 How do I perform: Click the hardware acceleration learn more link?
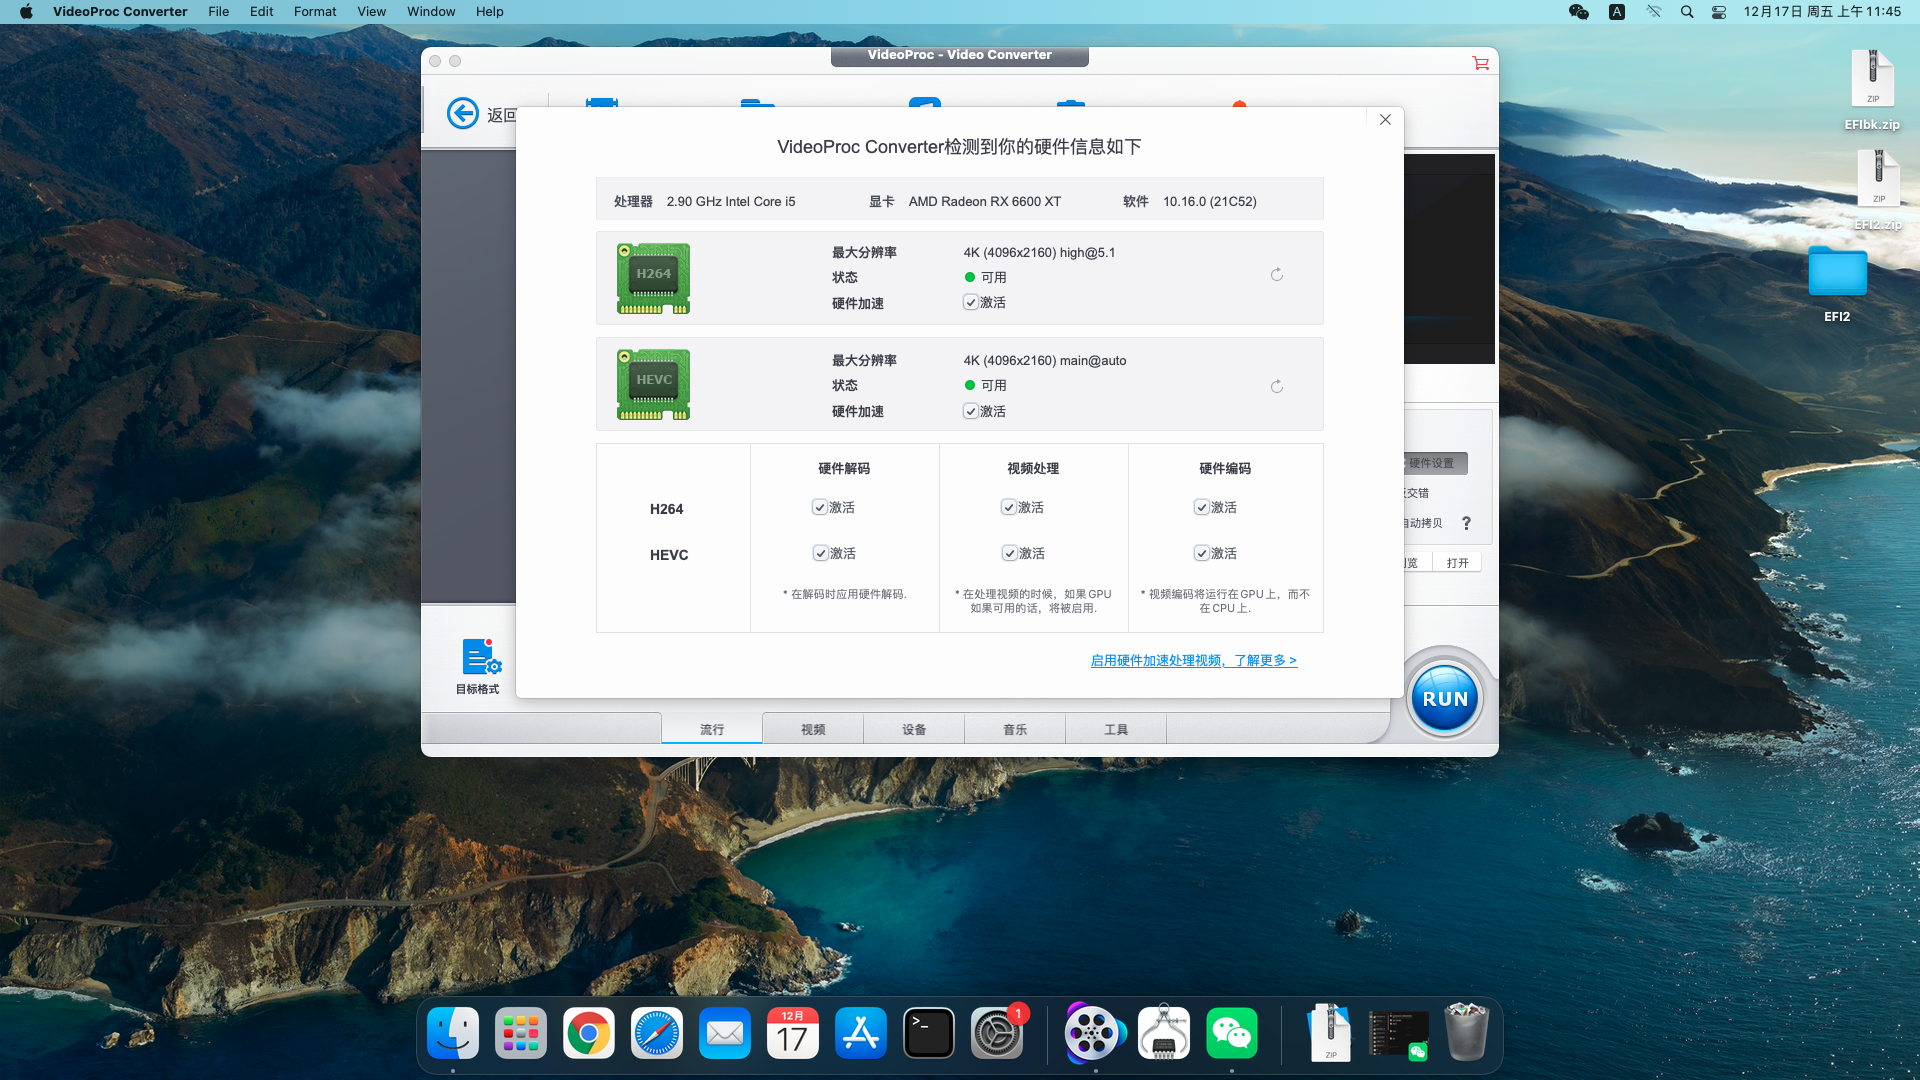(x=1193, y=661)
